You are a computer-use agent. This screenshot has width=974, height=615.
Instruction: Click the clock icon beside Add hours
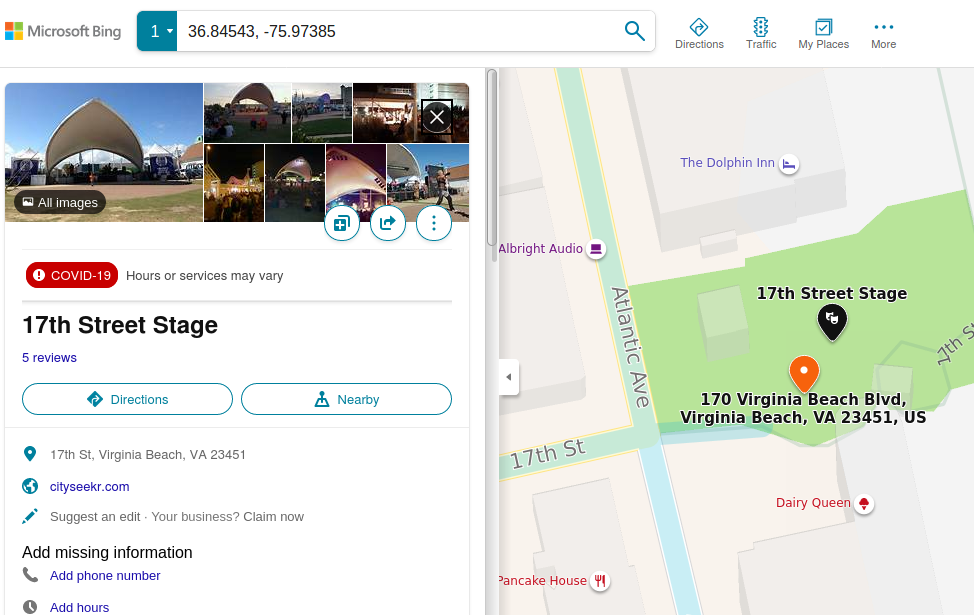tap(30, 607)
